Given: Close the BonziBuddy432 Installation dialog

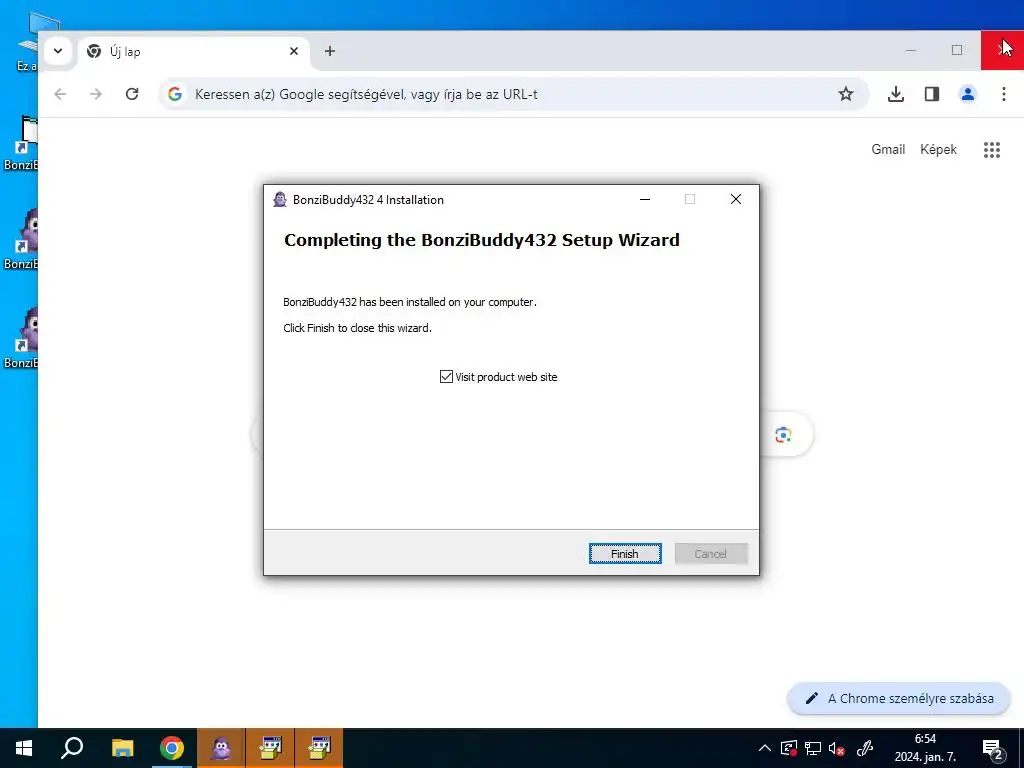Looking at the screenshot, I should coord(736,199).
